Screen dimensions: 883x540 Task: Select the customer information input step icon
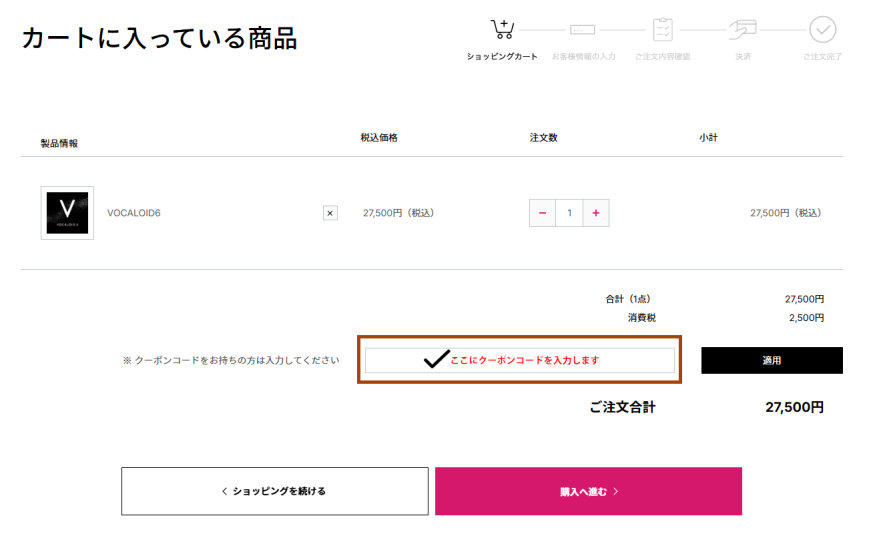[x=582, y=30]
